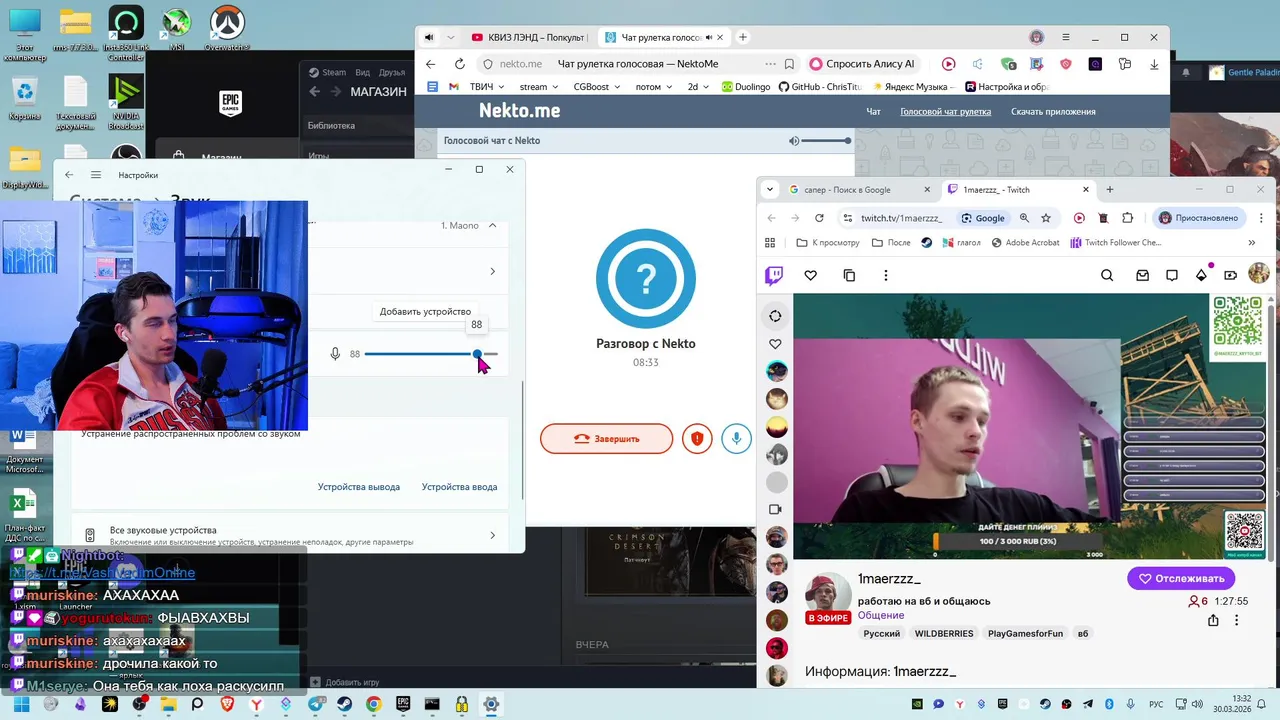Viewport: 1280px width, 720px height.
Task: Mute the microphone in Nekto voice chat
Action: [736, 438]
